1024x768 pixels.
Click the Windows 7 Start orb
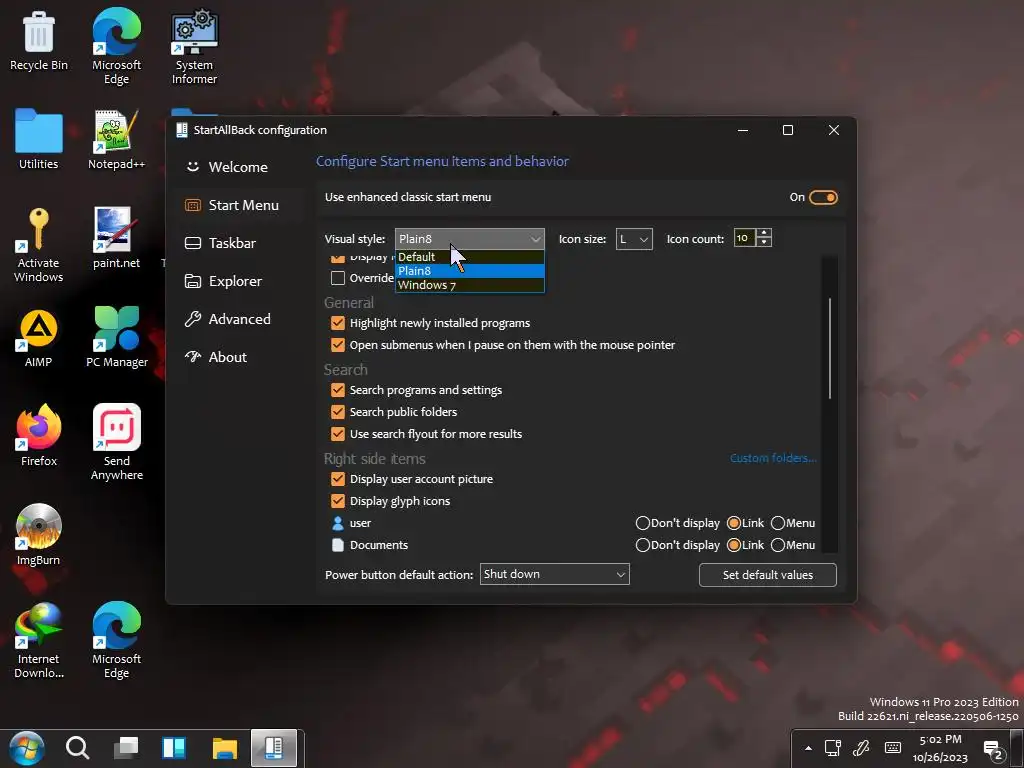(27, 748)
